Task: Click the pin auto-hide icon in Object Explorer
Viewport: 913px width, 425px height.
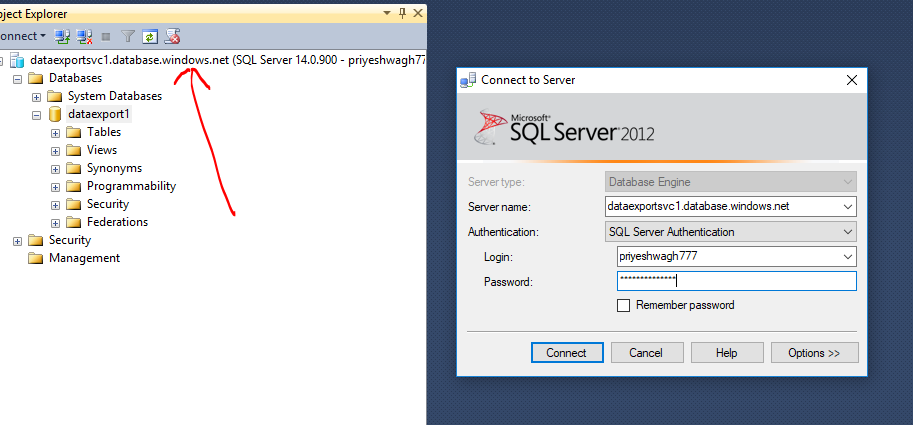Action: tap(402, 13)
